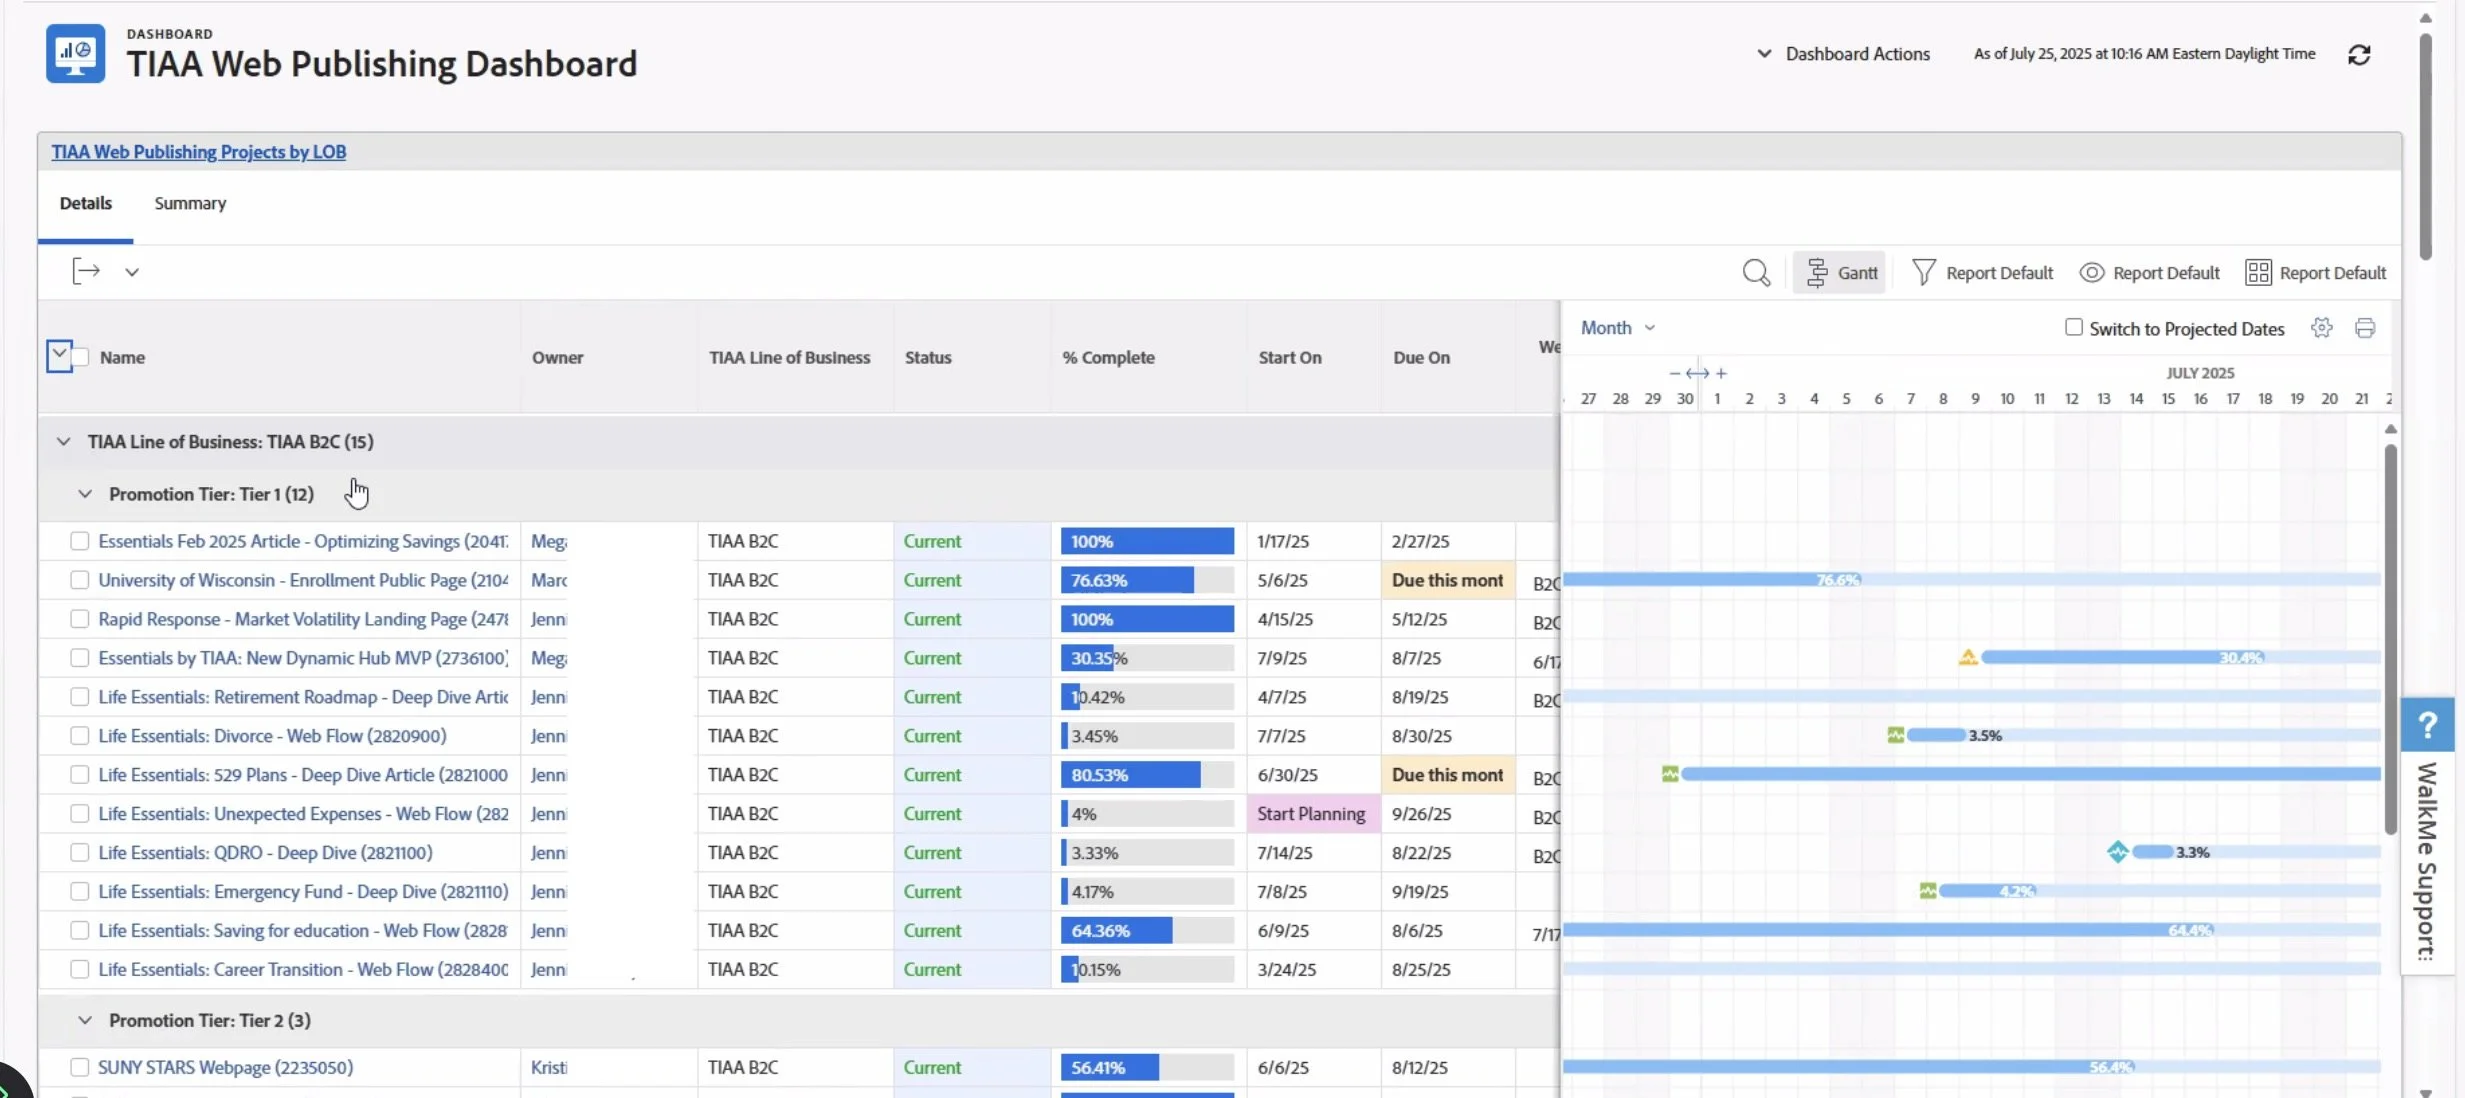This screenshot has width=2465, height=1098.
Task: Click green marker on Divorce Web Flow Gantt row
Action: pos(1895,735)
